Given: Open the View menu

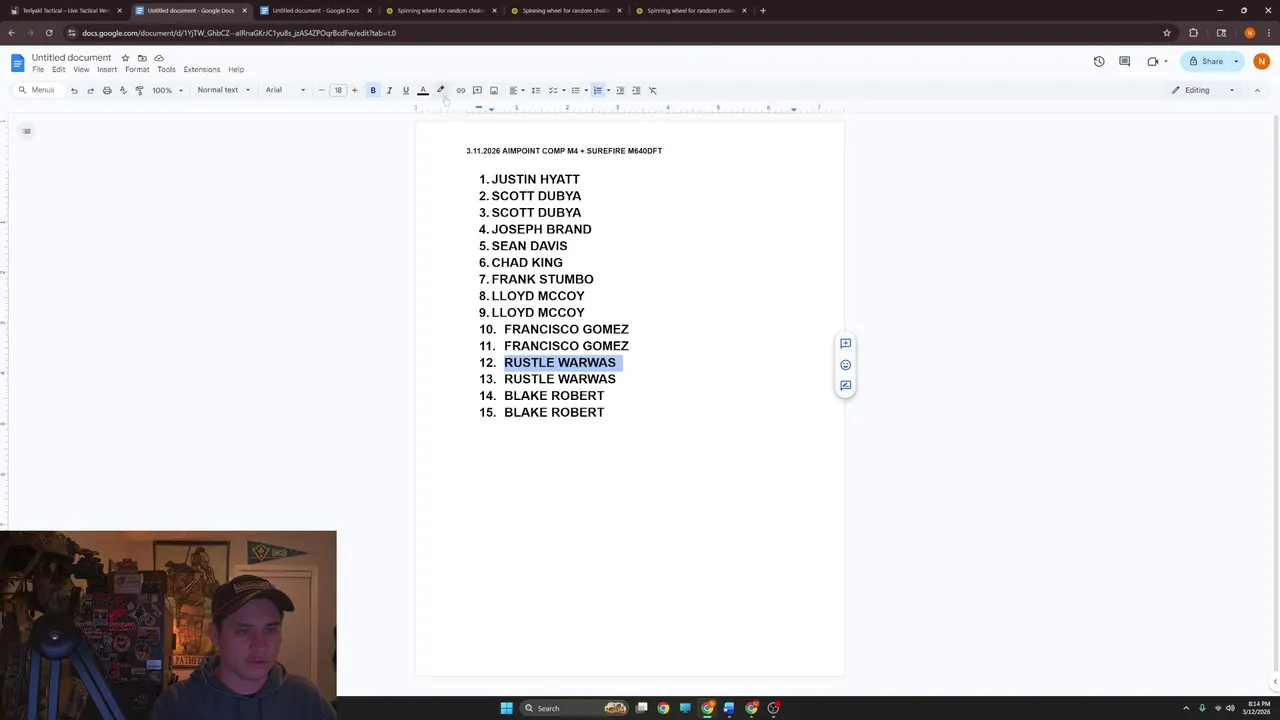Looking at the screenshot, I should (81, 69).
